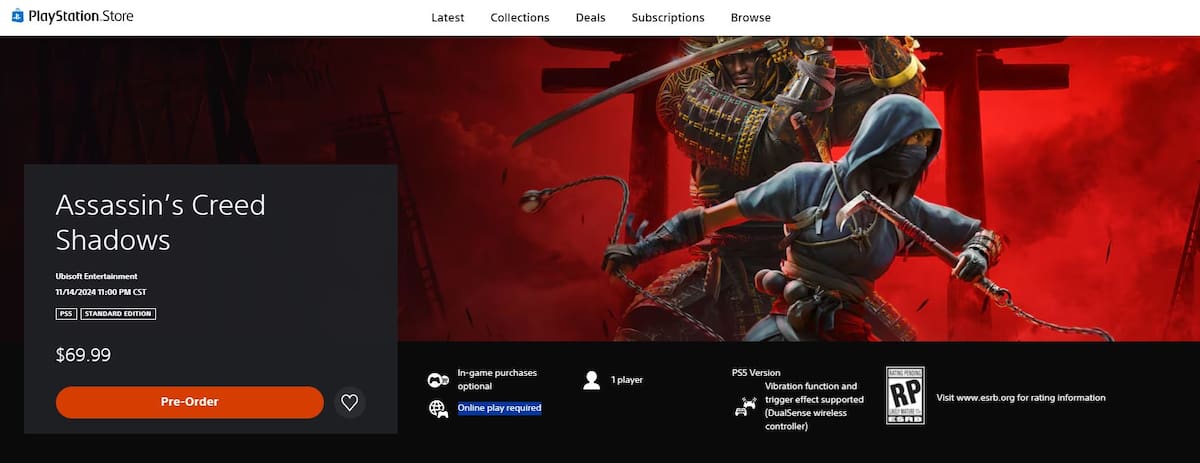Add game to wishlist heart icon
This screenshot has width=1200, height=463.
[x=349, y=402]
